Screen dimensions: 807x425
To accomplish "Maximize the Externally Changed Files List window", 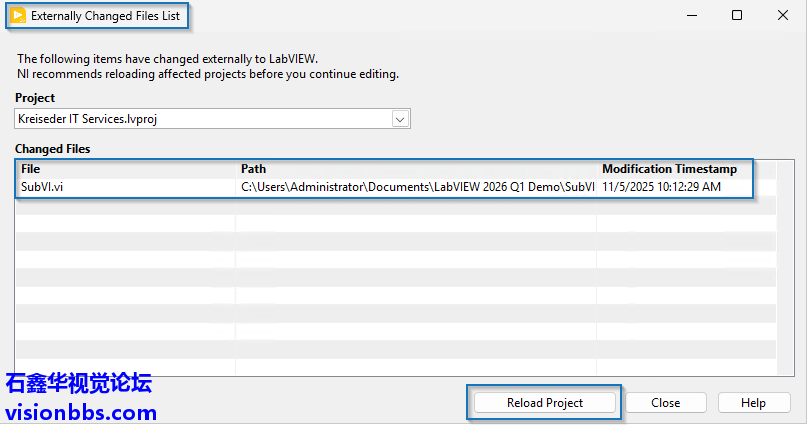I will point(737,16).
